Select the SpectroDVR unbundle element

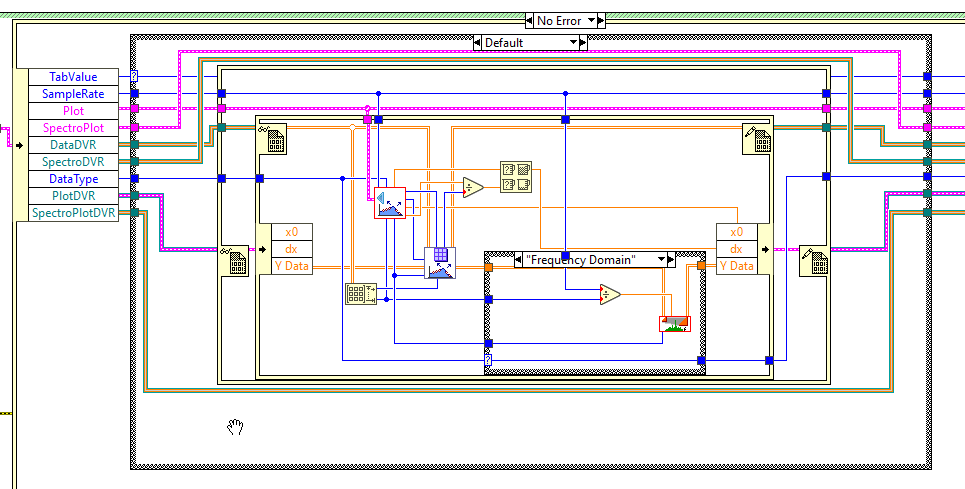pyautogui.click(x=73, y=162)
